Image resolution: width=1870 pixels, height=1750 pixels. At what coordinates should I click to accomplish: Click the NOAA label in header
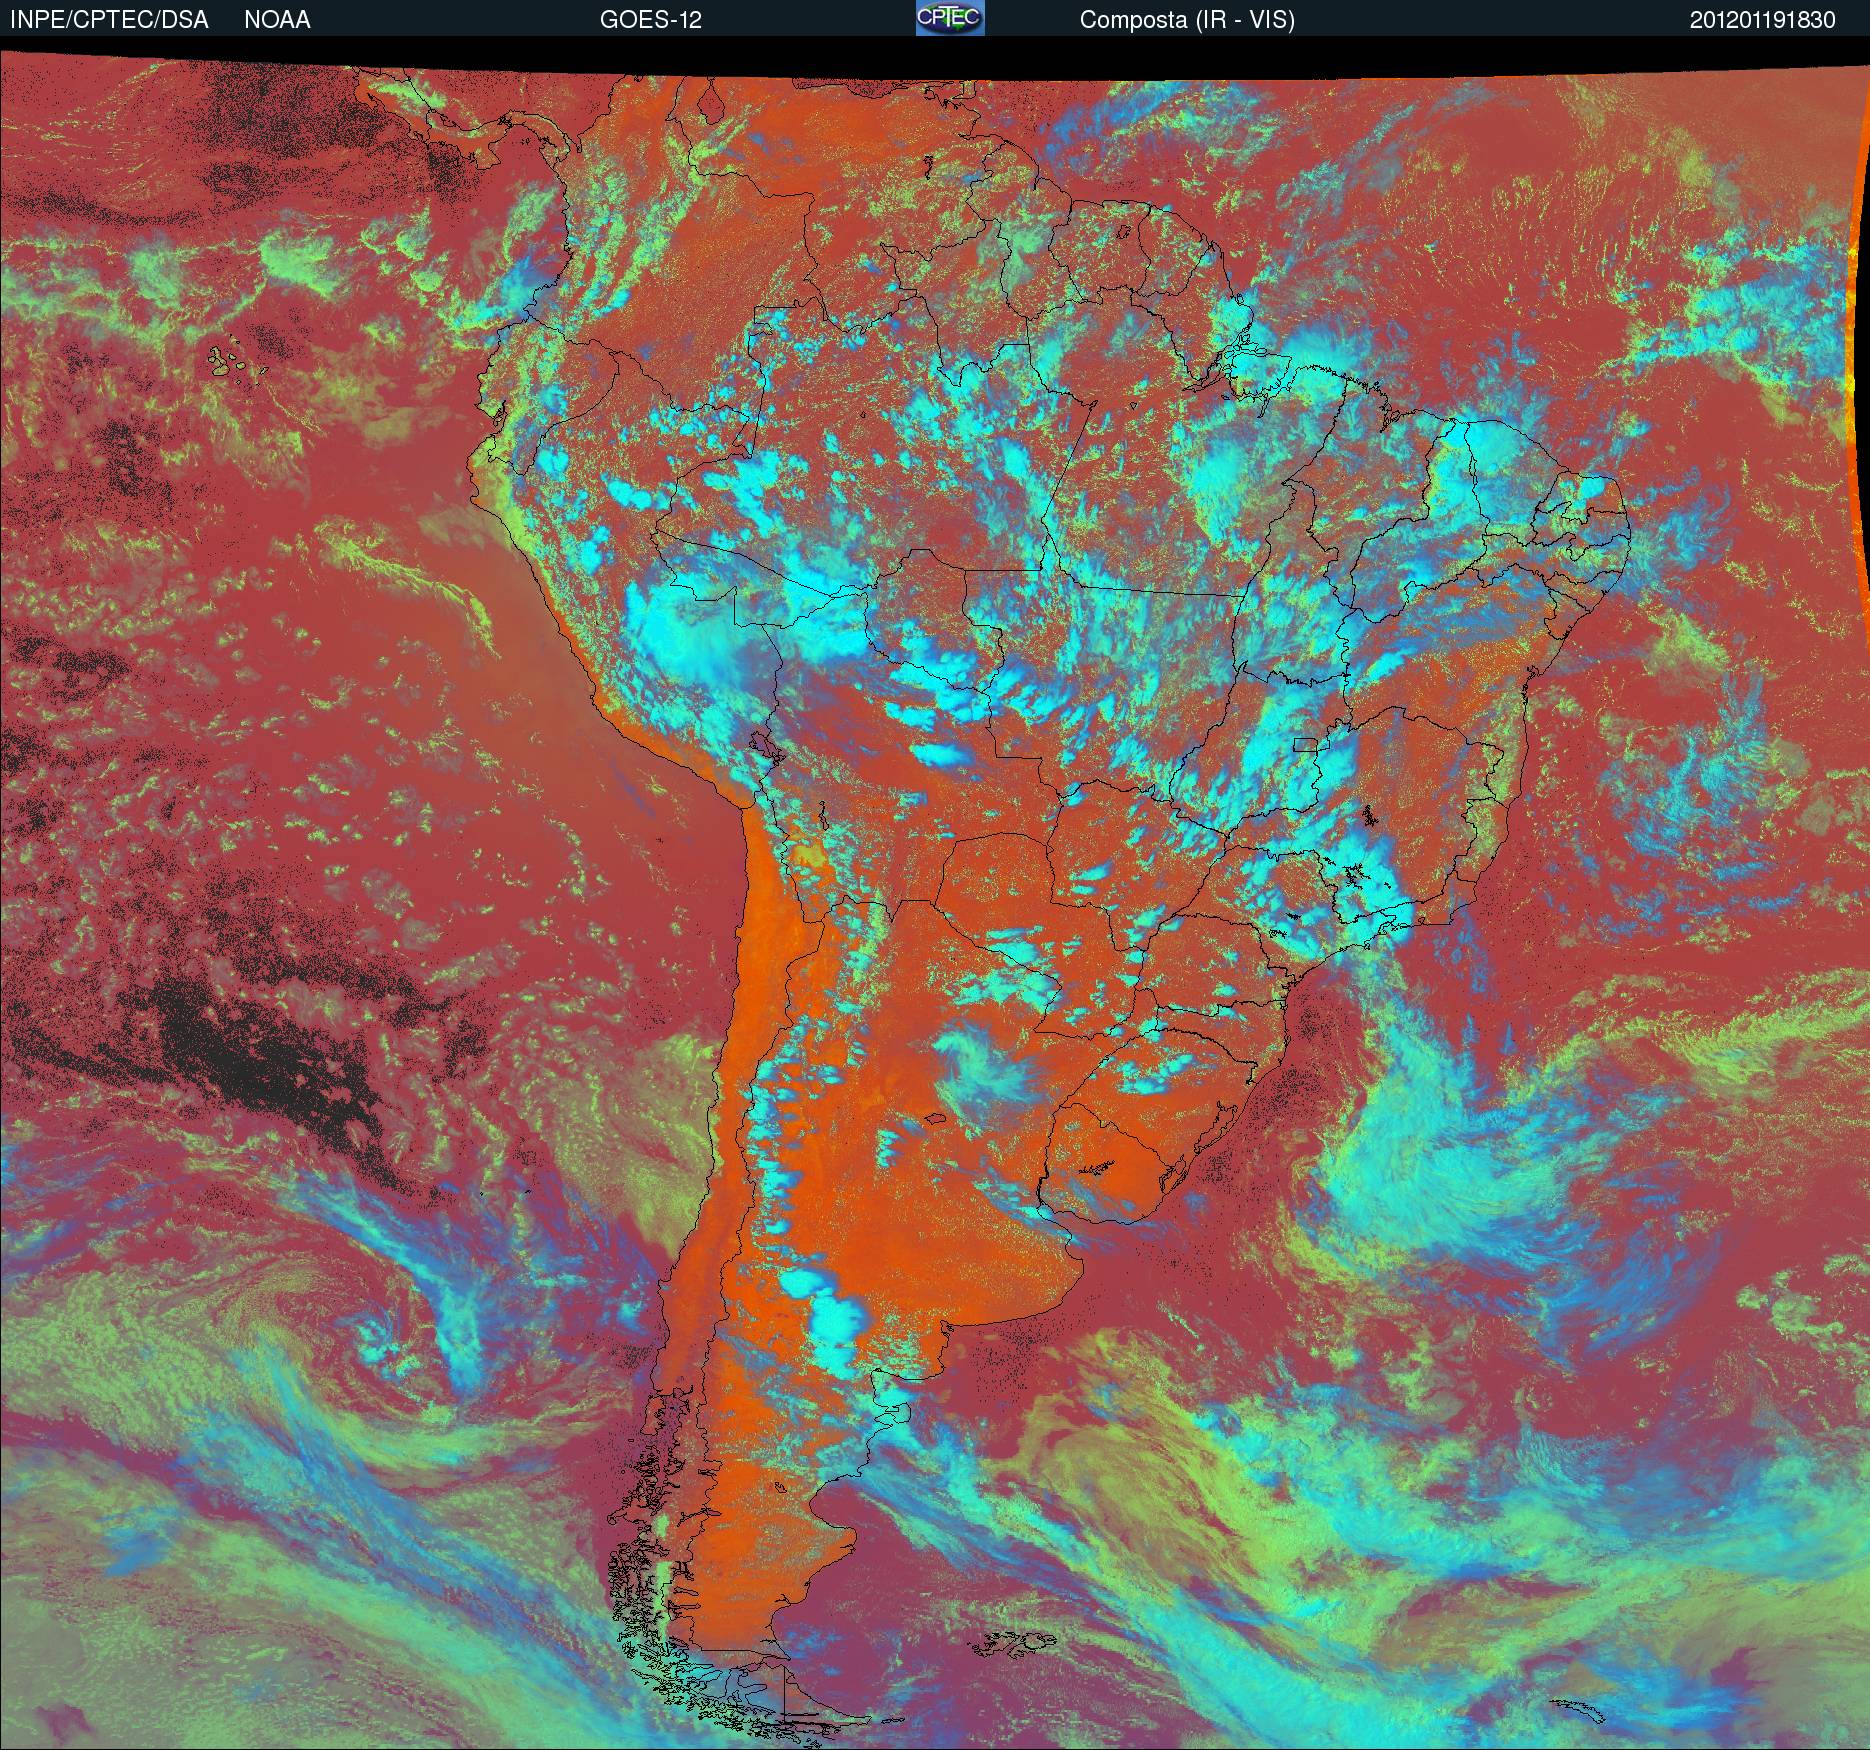point(277,20)
